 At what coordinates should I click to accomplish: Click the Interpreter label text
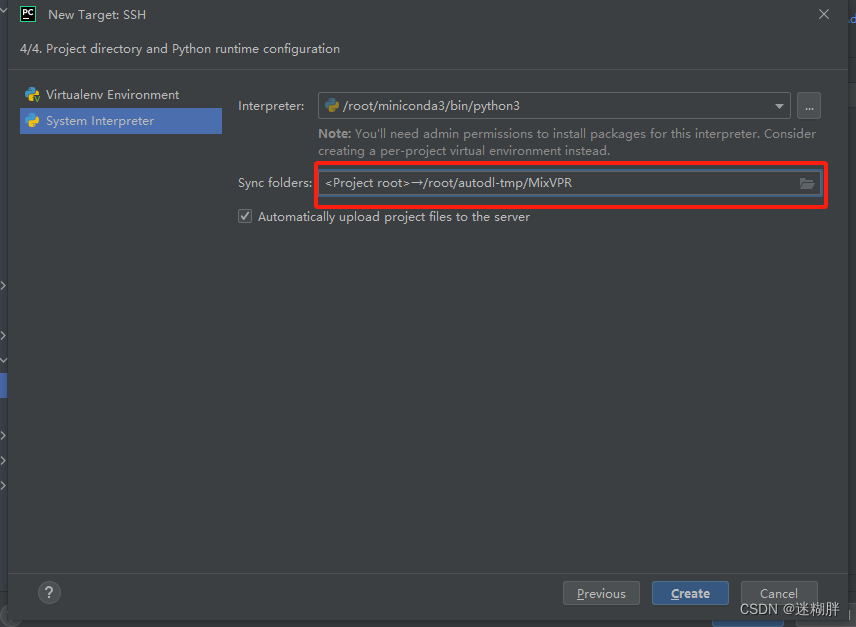[x=271, y=106]
